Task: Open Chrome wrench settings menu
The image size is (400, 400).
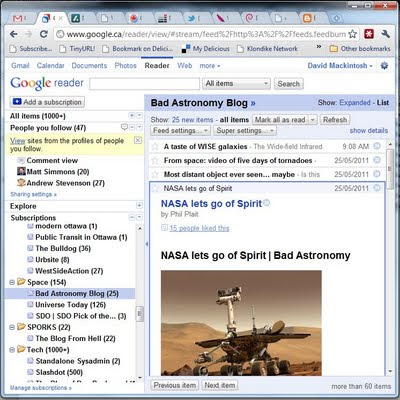Action: pos(385,34)
